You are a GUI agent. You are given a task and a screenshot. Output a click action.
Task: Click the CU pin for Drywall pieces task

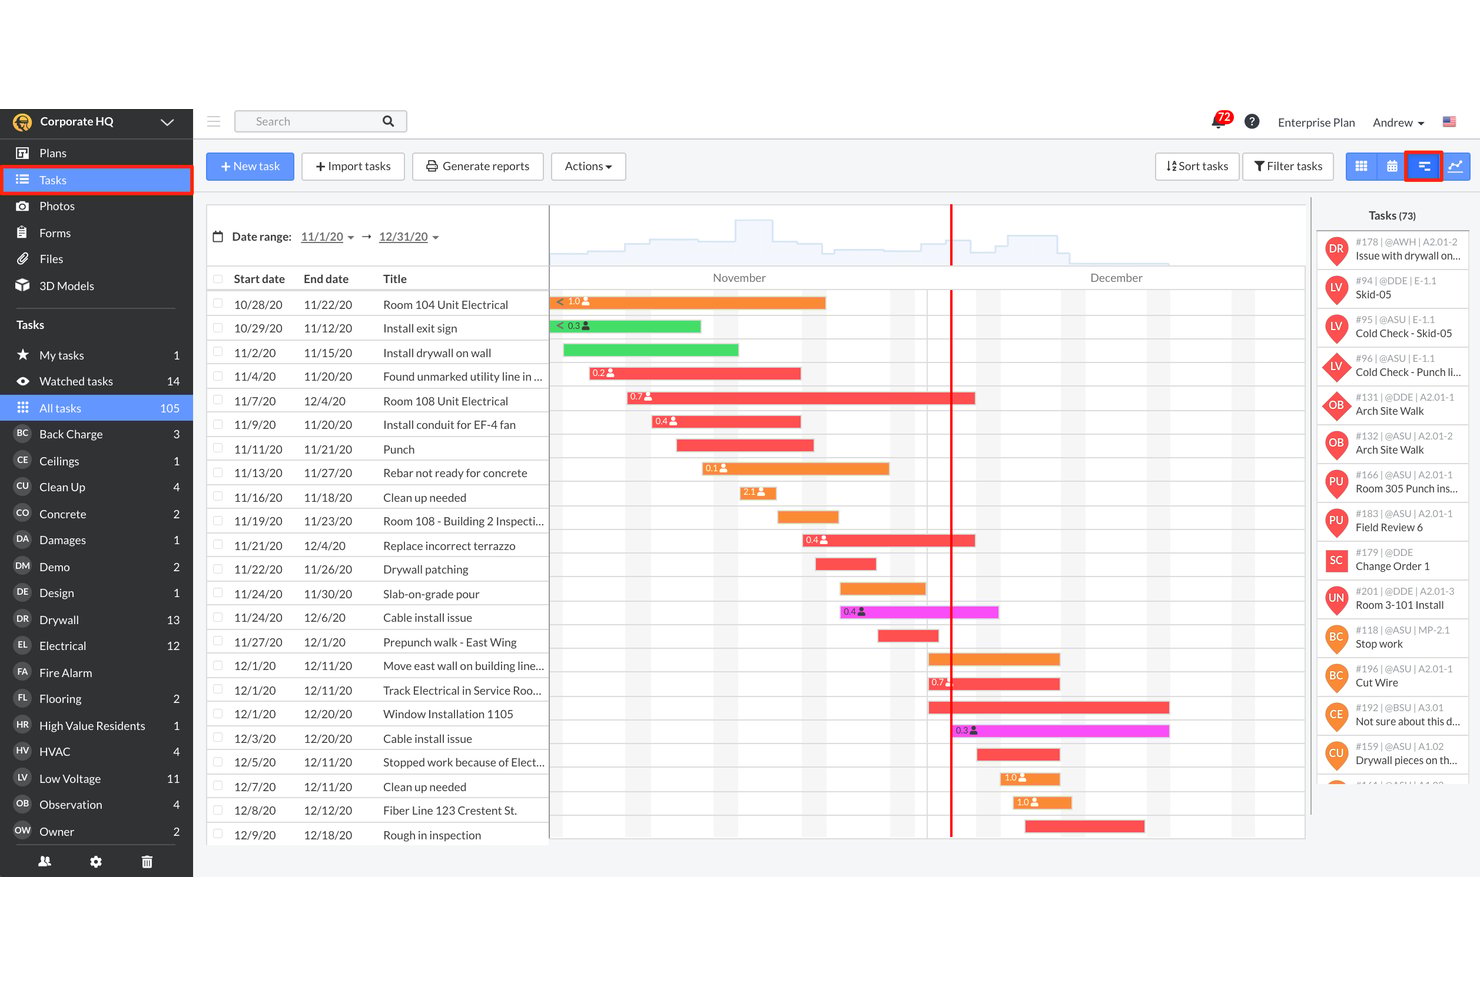pos(1336,755)
